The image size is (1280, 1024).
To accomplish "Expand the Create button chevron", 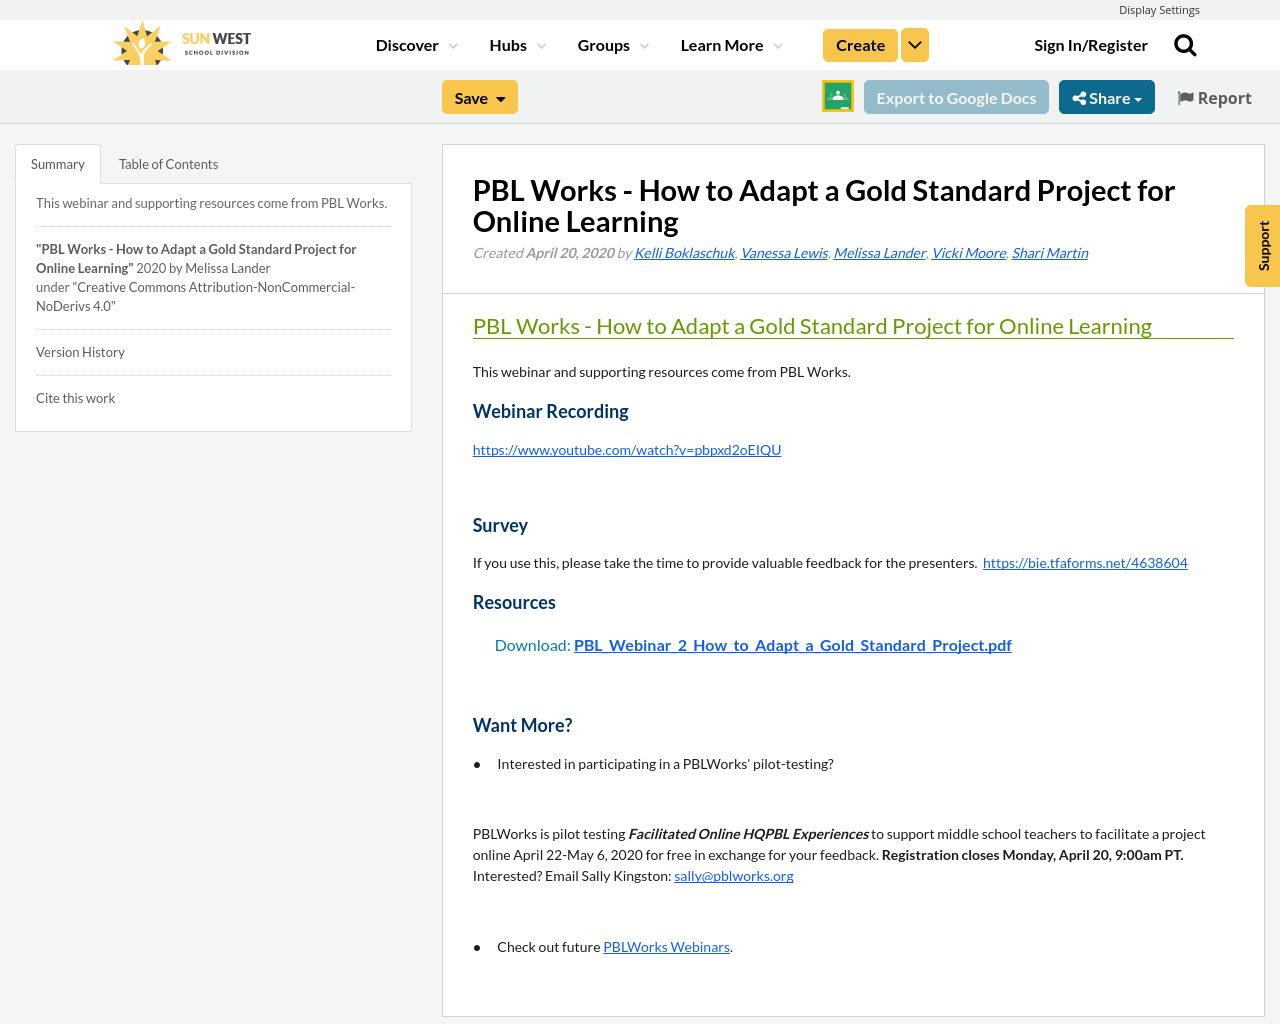I will click(x=913, y=44).
